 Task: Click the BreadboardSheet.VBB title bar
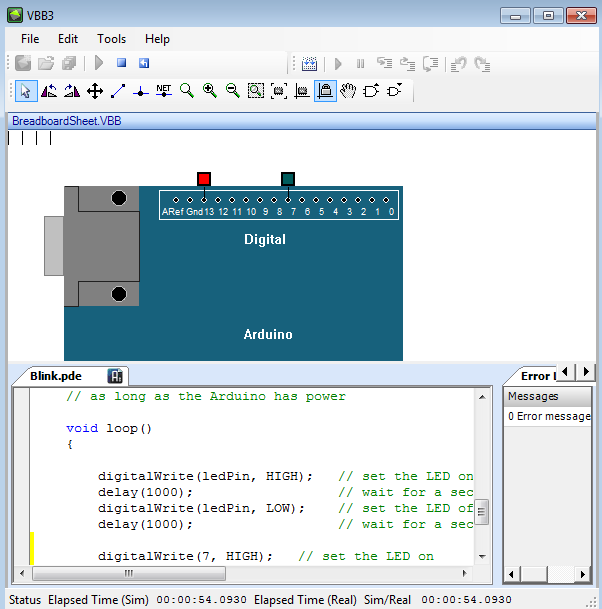pyautogui.click(x=302, y=121)
